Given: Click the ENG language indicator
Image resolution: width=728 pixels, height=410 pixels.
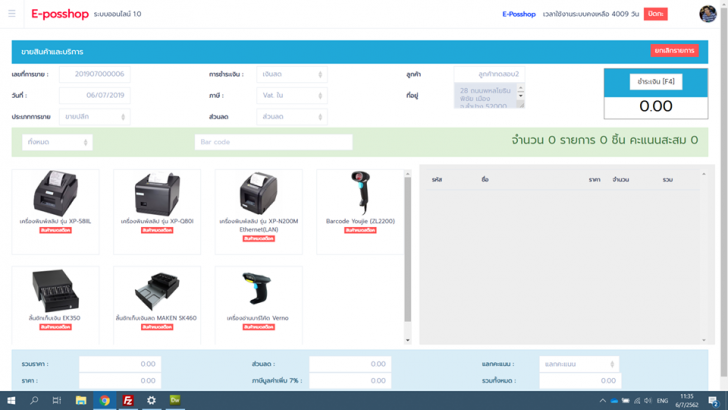Looking at the screenshot, I should tap(662, 401).
